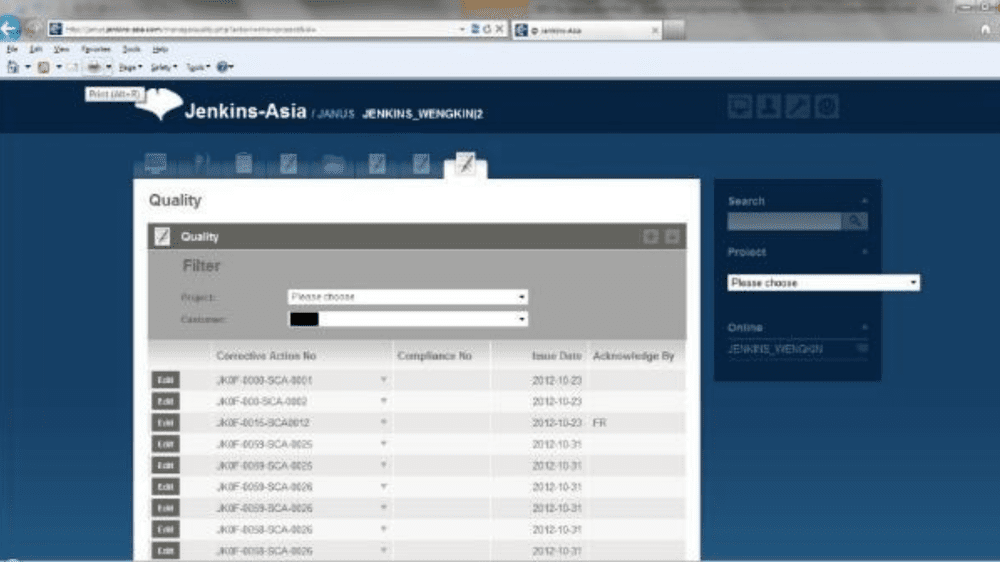Maximize the Quality panel with header icon
Image resolution: width=1000 pixels, height=562 pixels.
[x=651, y=237]
